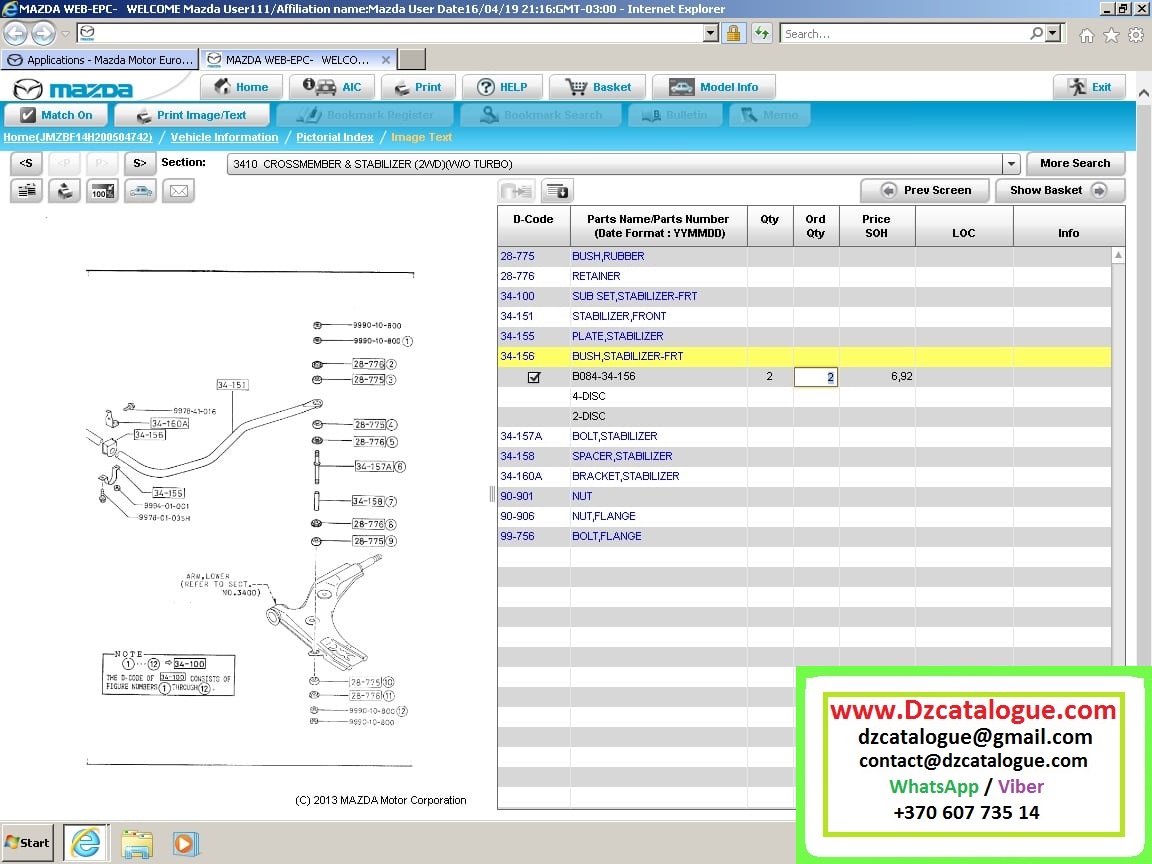Screen dimensions: 1152x864
Task: Click the address bar dropdown arrow
Action: click(x=710, y=33)
